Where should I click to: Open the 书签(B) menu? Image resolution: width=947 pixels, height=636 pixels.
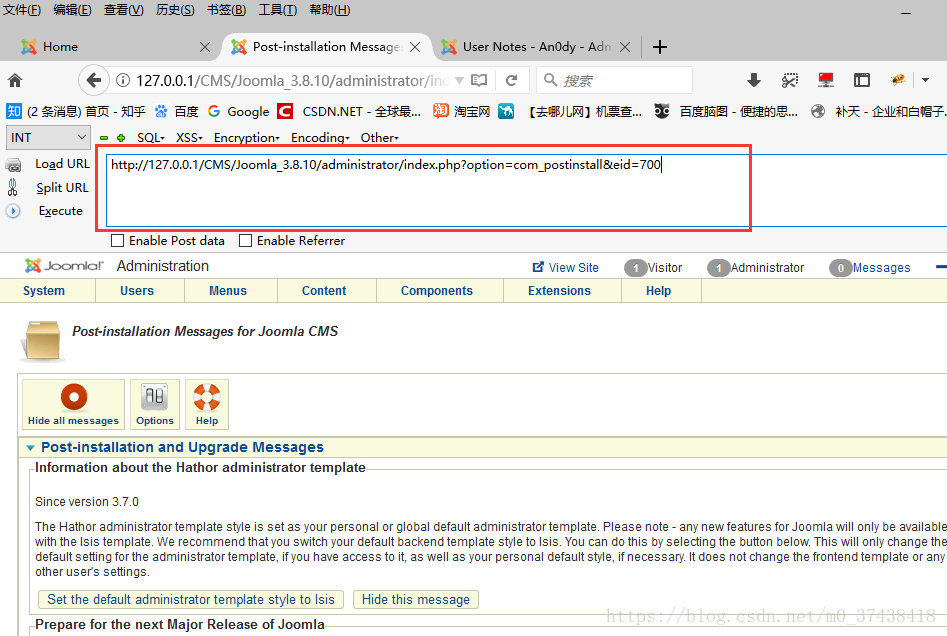click(x=226, y=10)
